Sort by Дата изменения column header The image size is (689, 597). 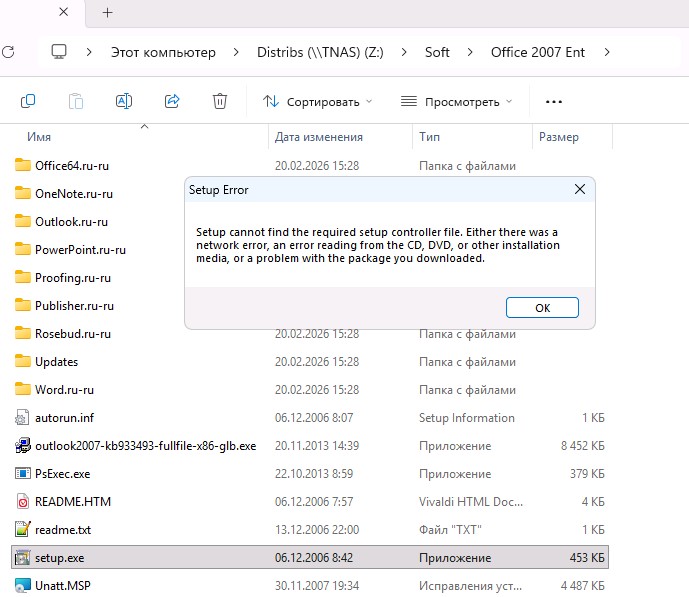pyautogui.click(x=319, y=137)
